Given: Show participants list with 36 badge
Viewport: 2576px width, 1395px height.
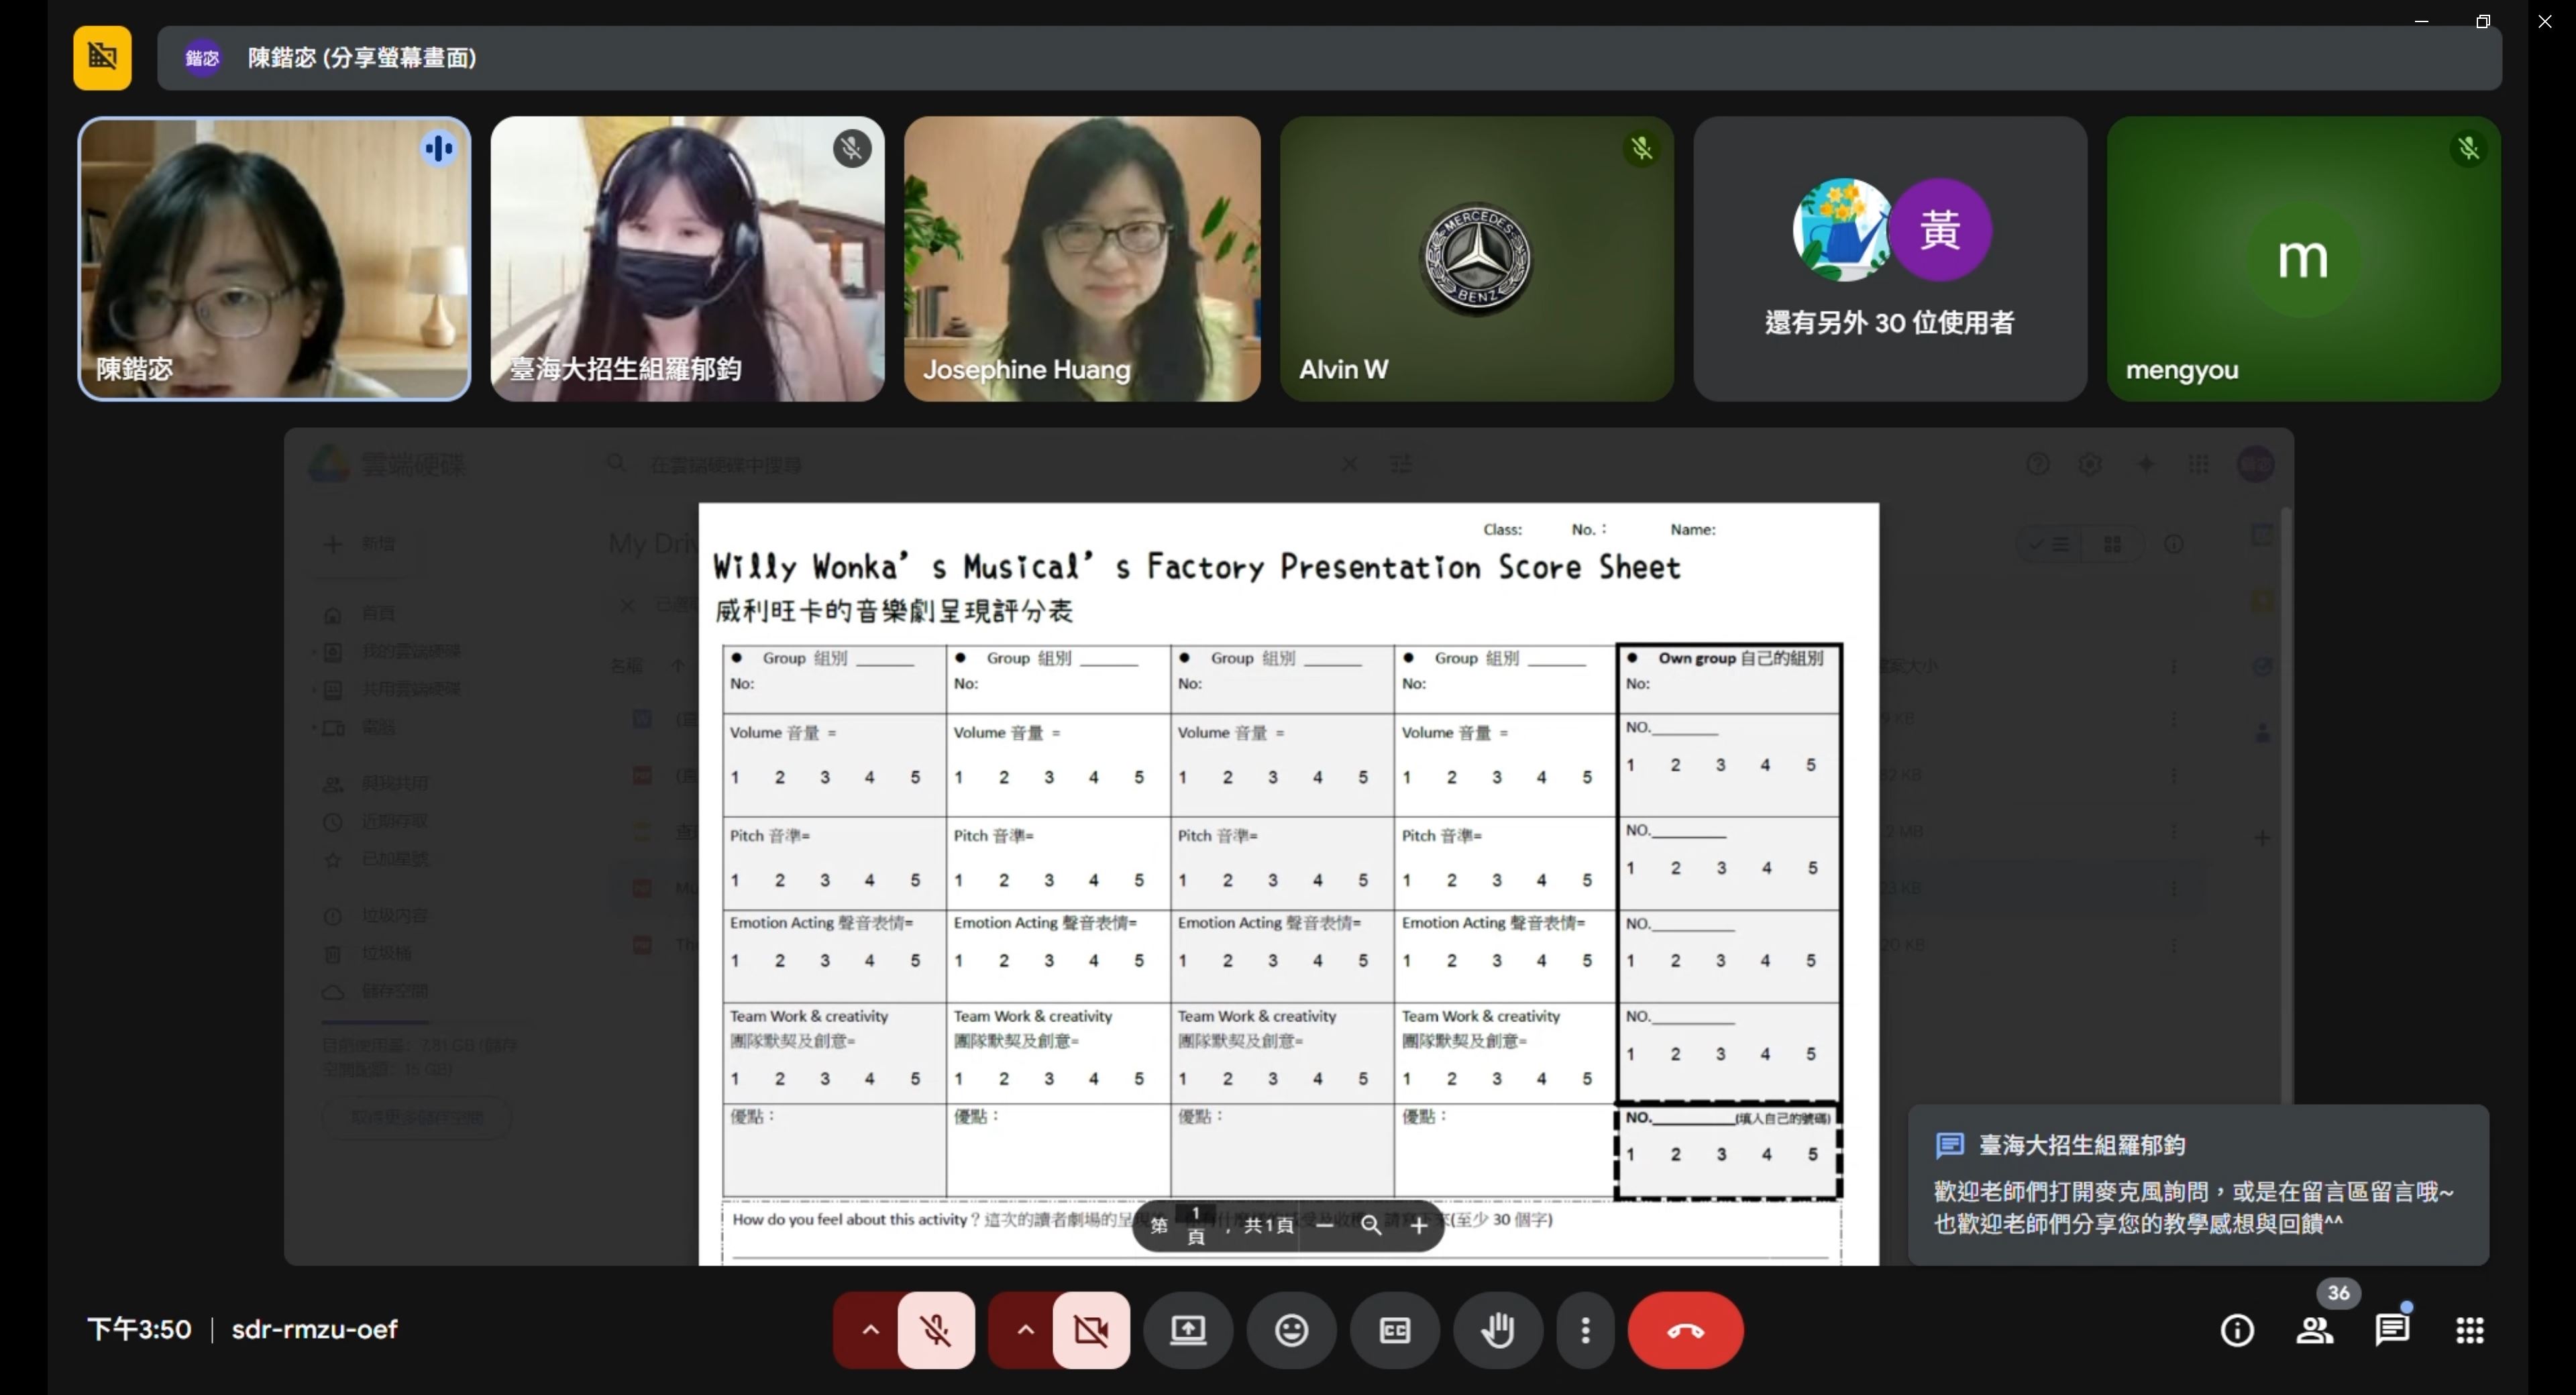Looking at the screenshot, I should 2314,1329.
